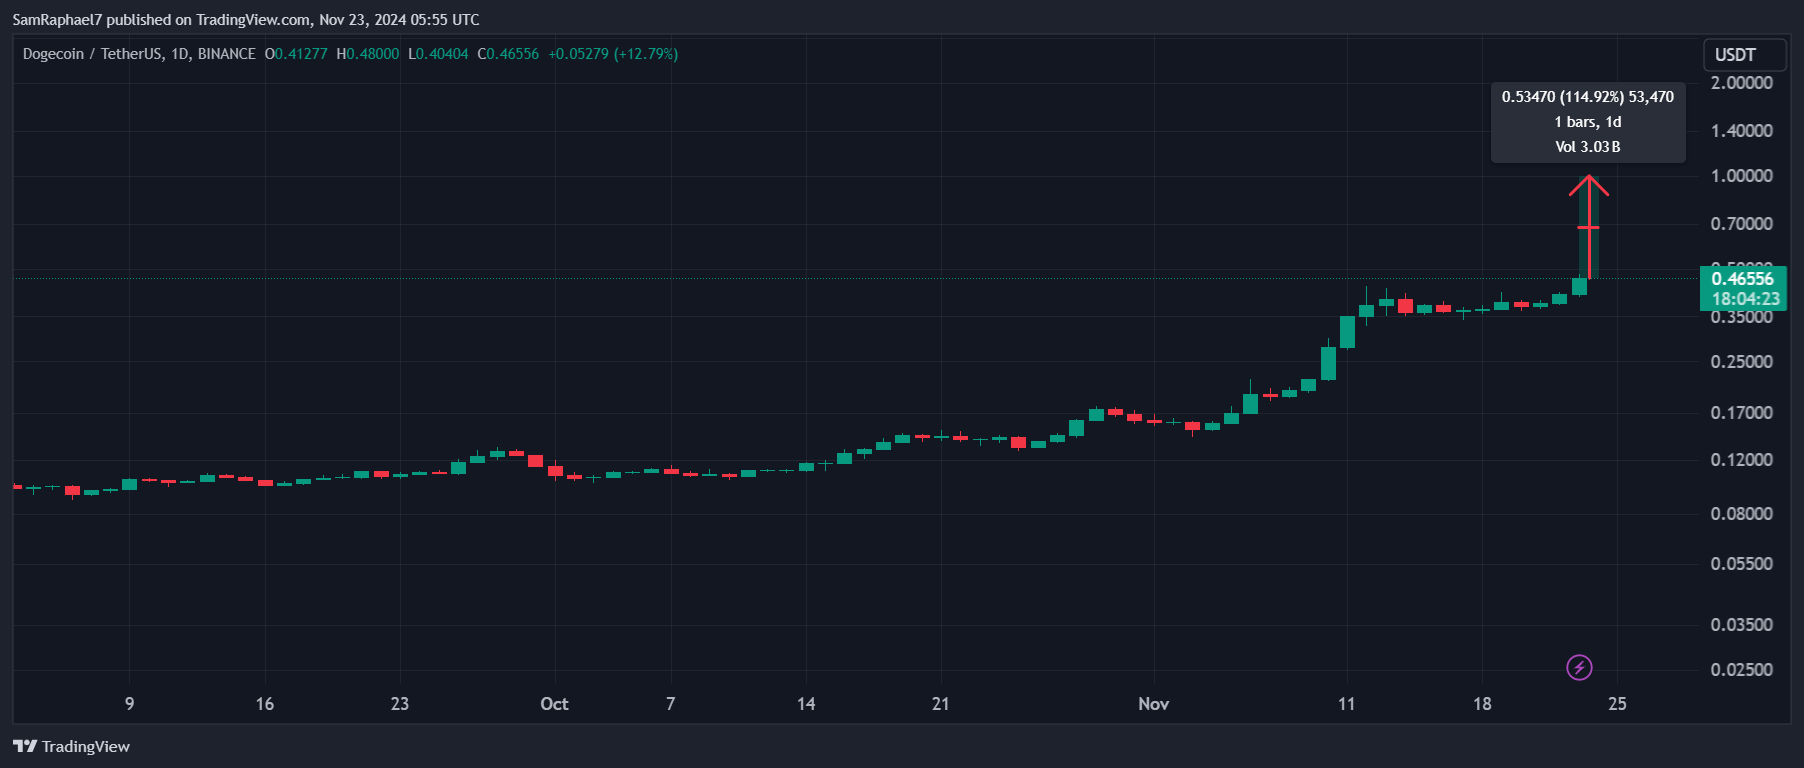Click the countdown timer 18:04:23
This screenshot has width=1804, height=768.
(1745, 299)
